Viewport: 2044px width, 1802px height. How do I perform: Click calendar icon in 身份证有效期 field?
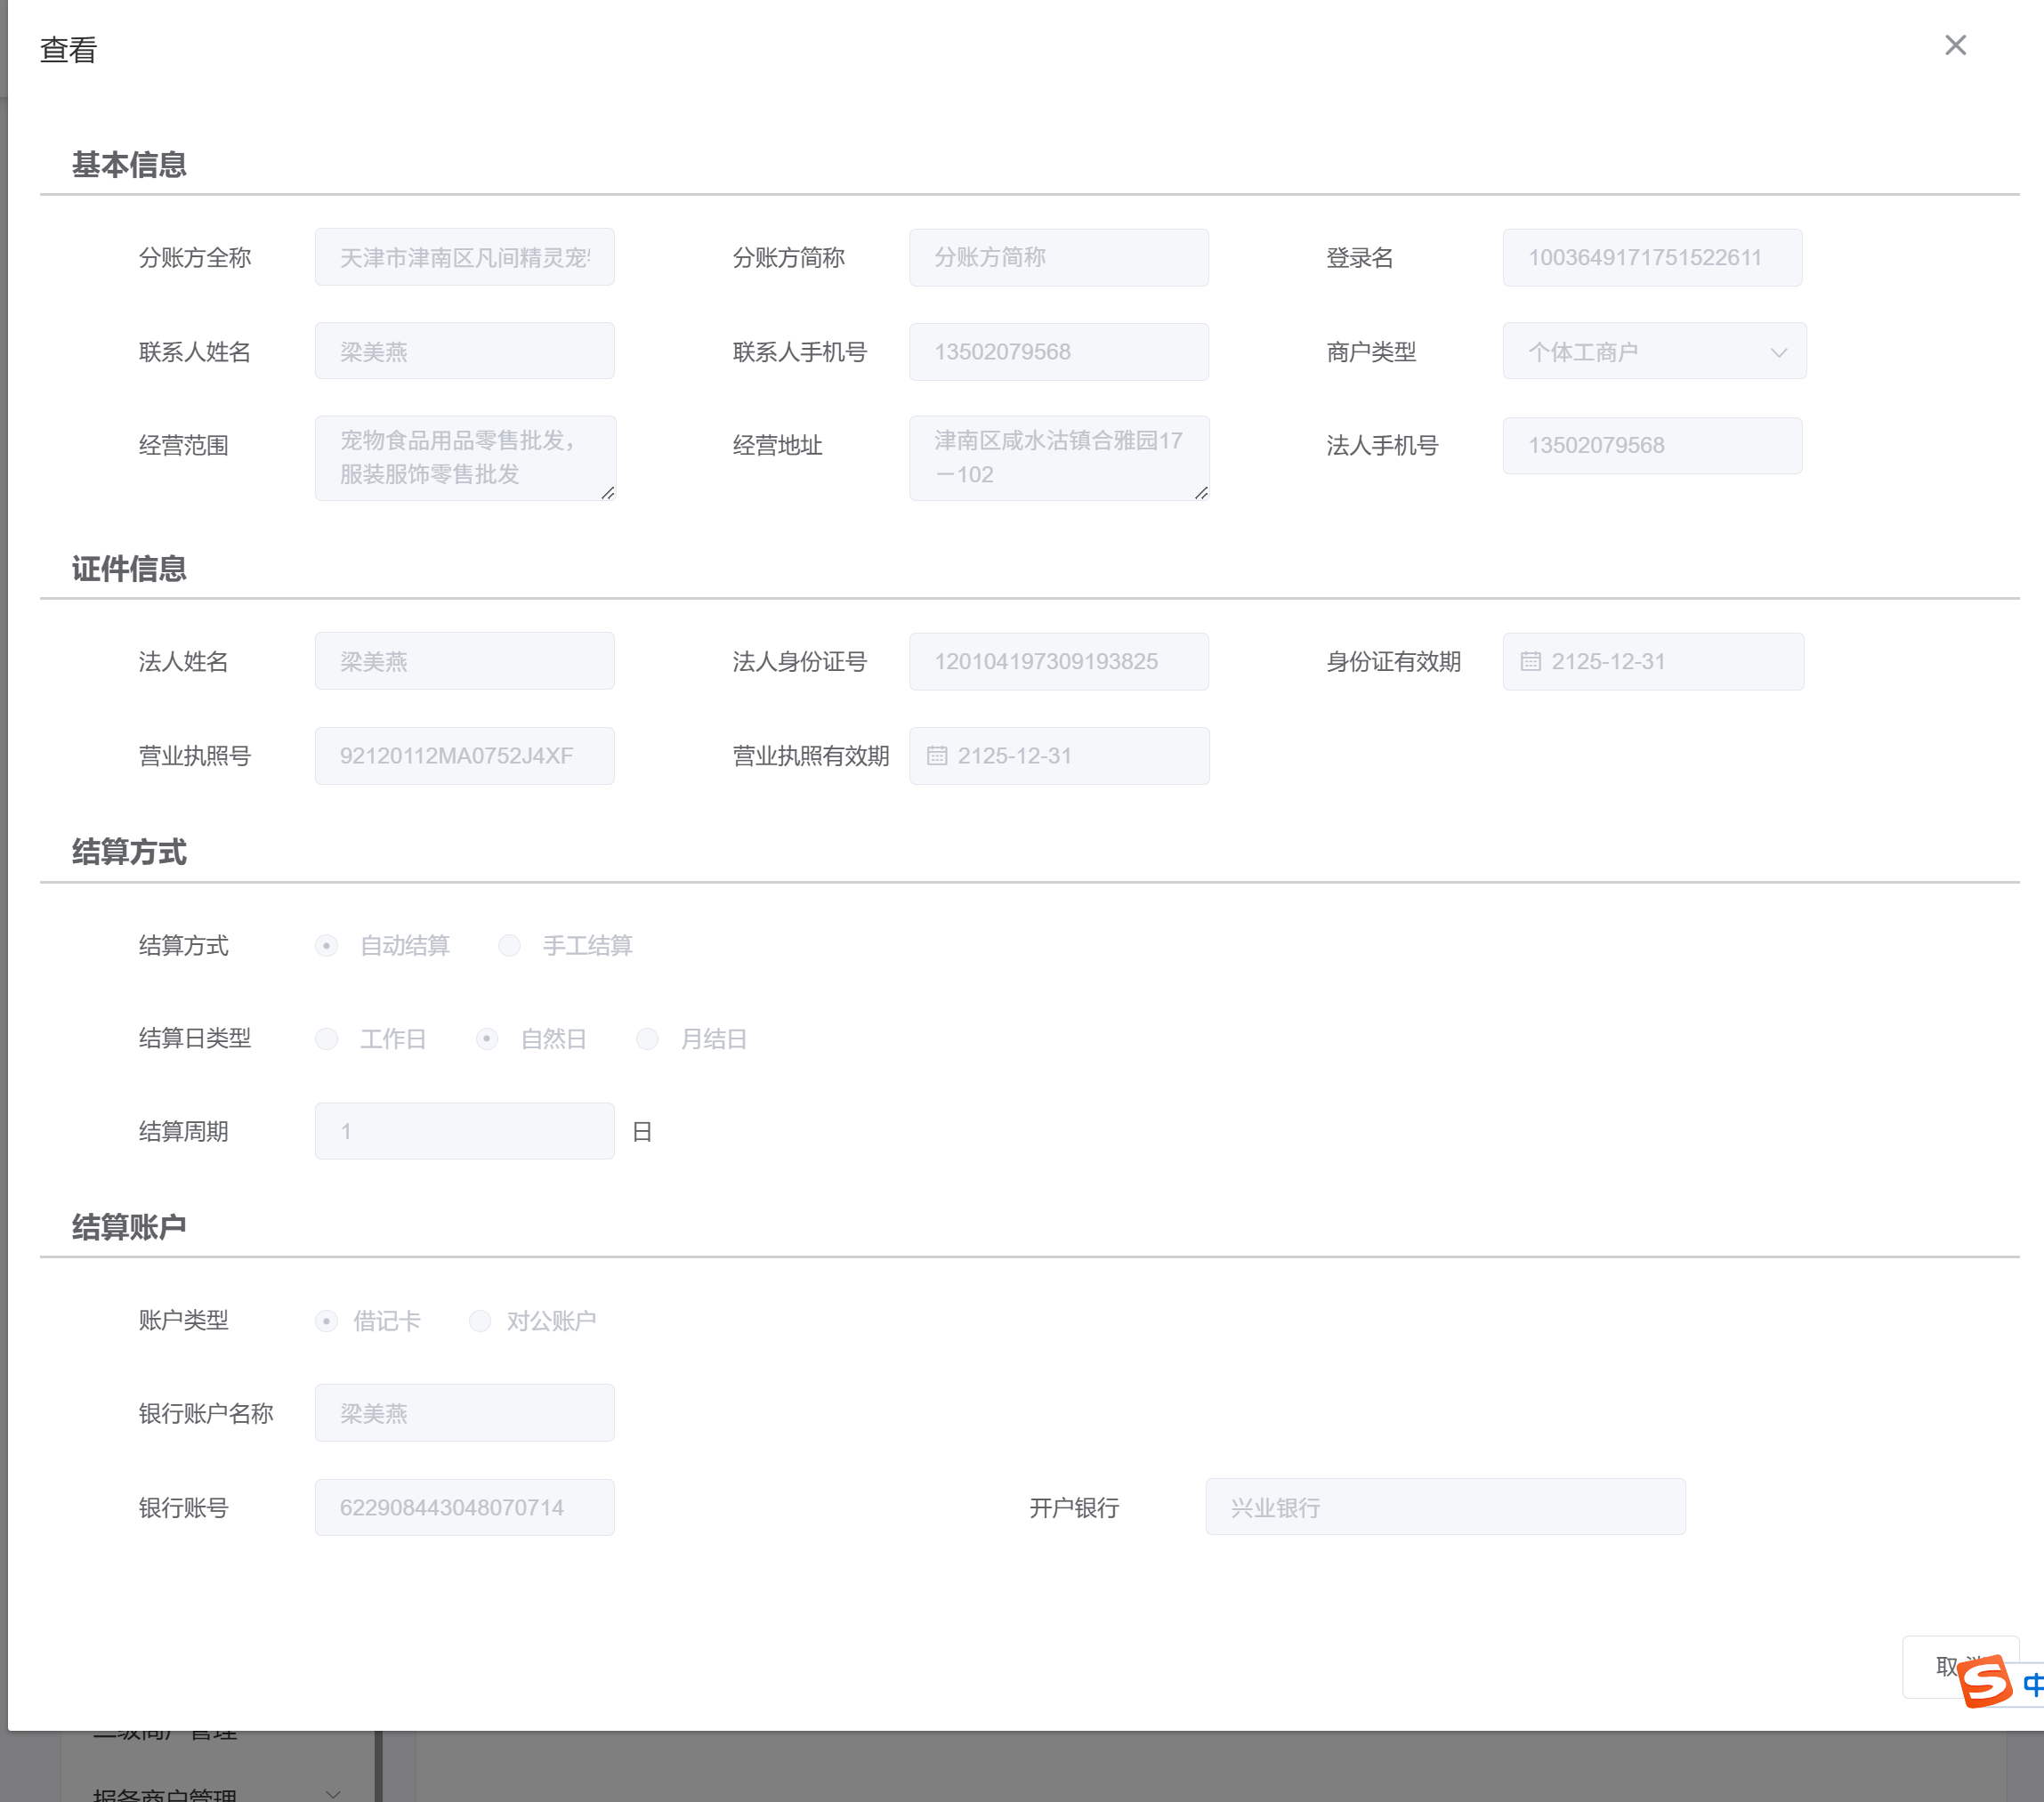coord(1530,661)
